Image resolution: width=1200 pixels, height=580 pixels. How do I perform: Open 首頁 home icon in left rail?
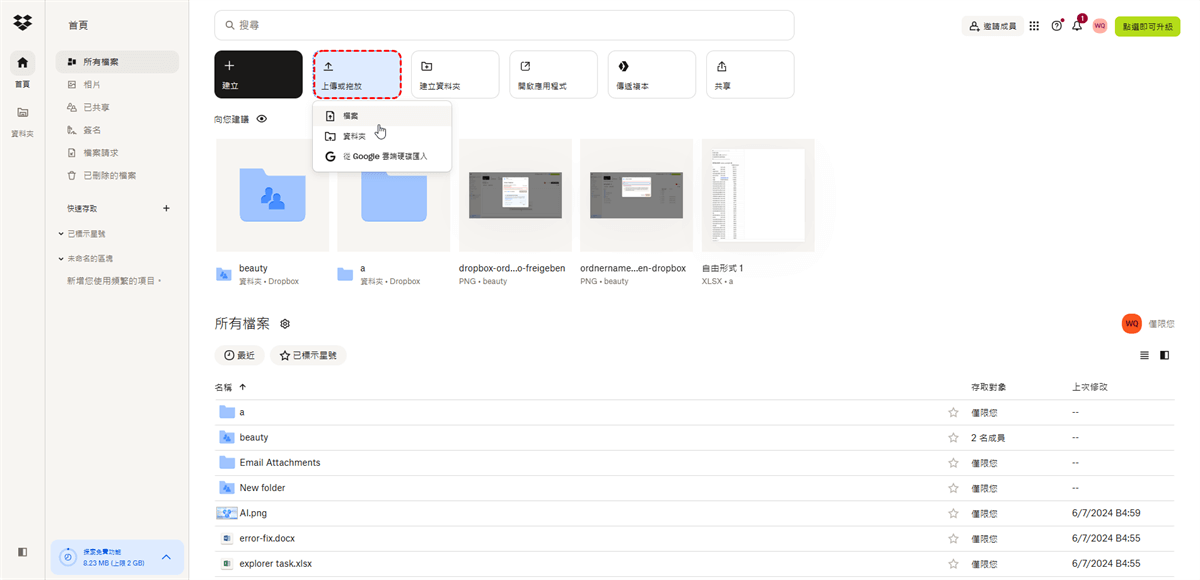click(x=22, y=62)
